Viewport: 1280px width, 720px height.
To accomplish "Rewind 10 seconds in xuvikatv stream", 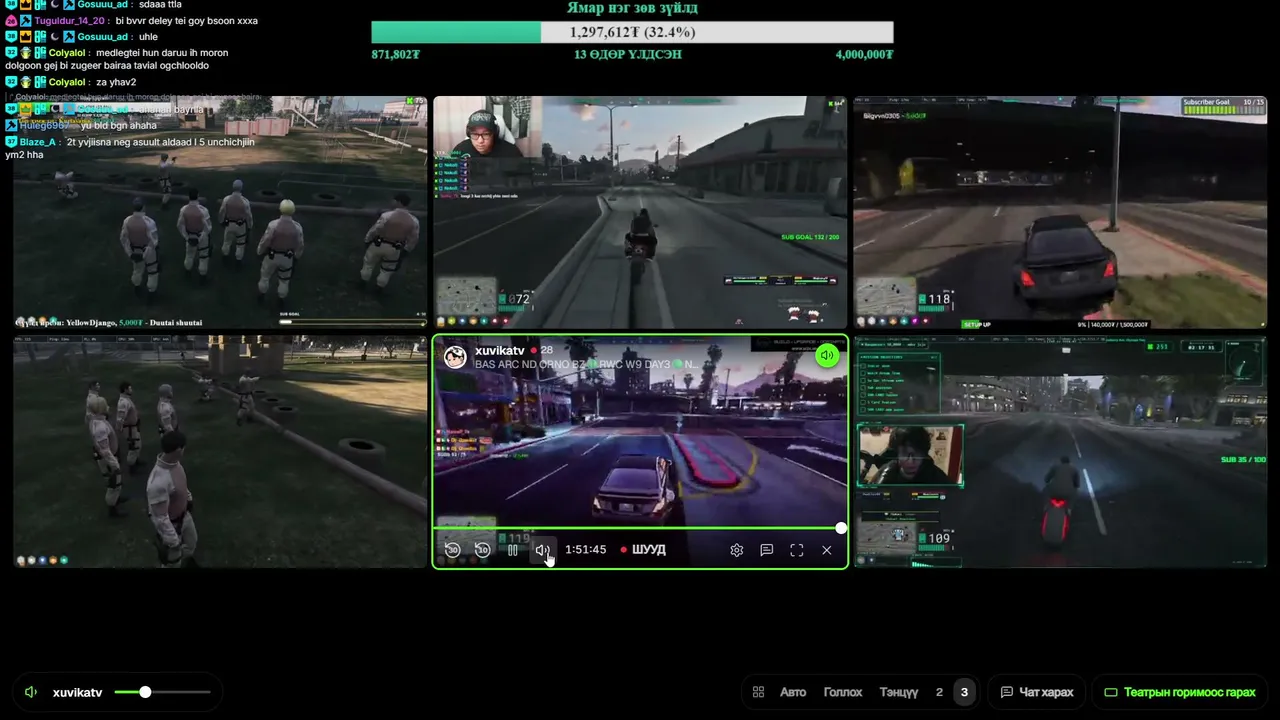I will click(482, 550).
